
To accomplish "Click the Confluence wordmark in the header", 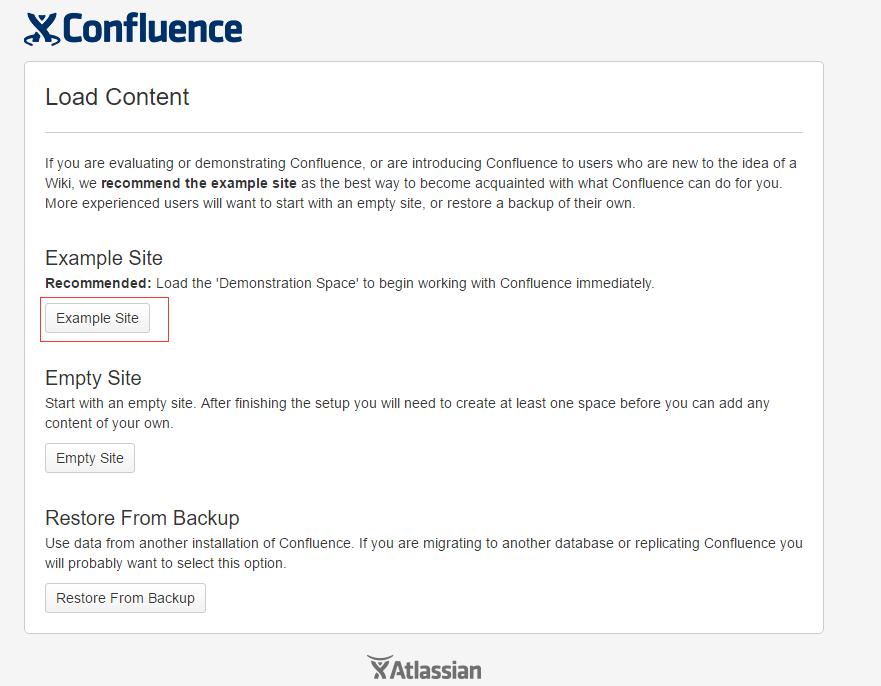I will click(x=153, y=28).
